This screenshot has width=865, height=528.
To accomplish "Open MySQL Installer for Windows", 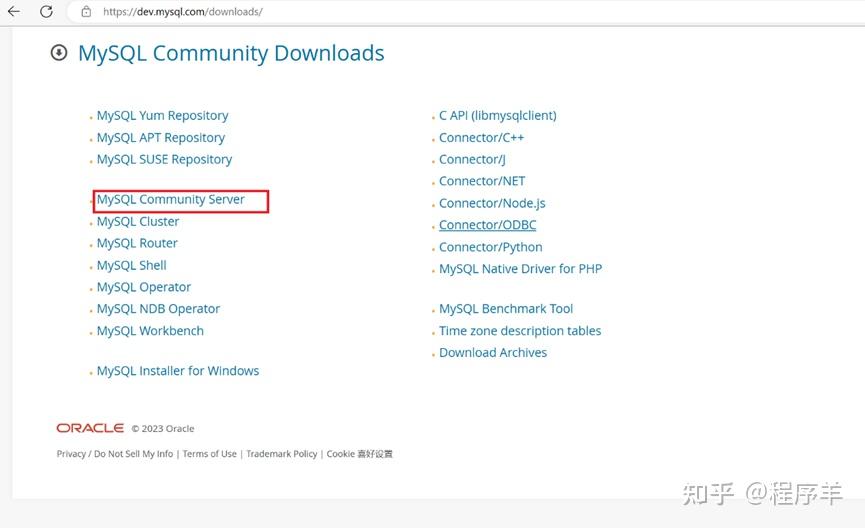I will (178, 371).
